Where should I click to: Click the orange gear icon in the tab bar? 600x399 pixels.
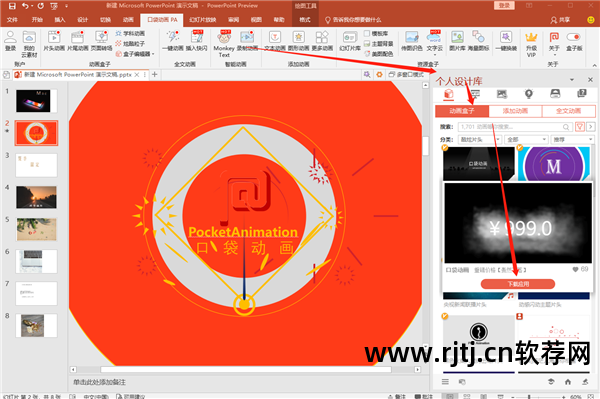[x=379, y=75]
